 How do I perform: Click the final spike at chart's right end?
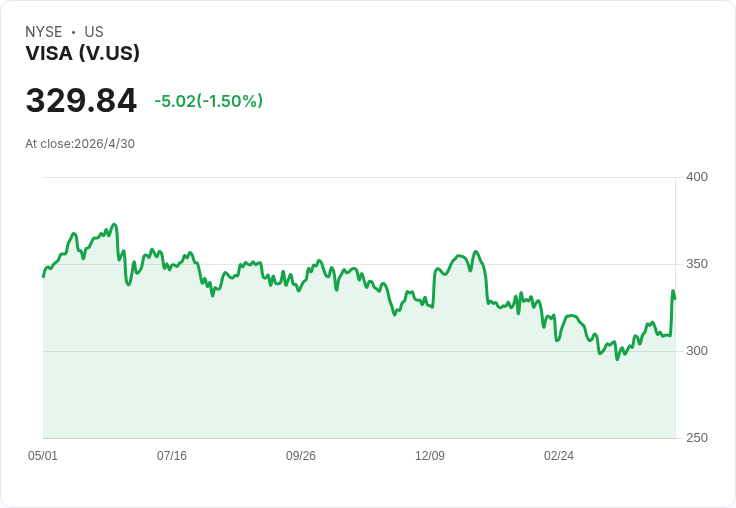(673, 291)
